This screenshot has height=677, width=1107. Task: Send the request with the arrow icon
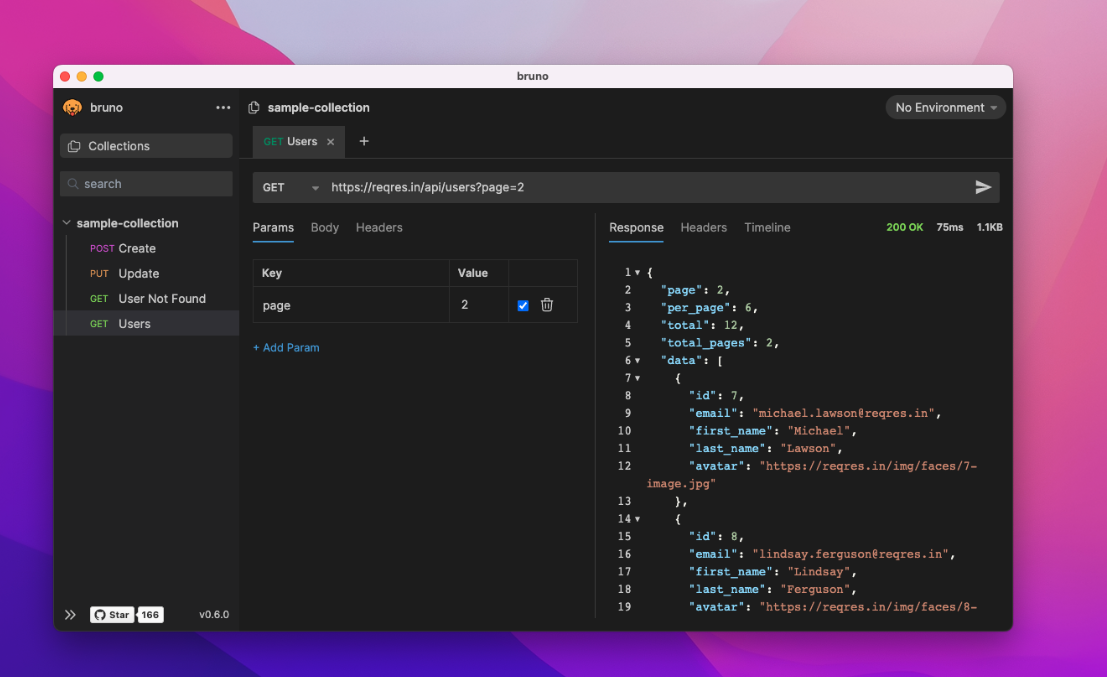[x=983, y=187]
